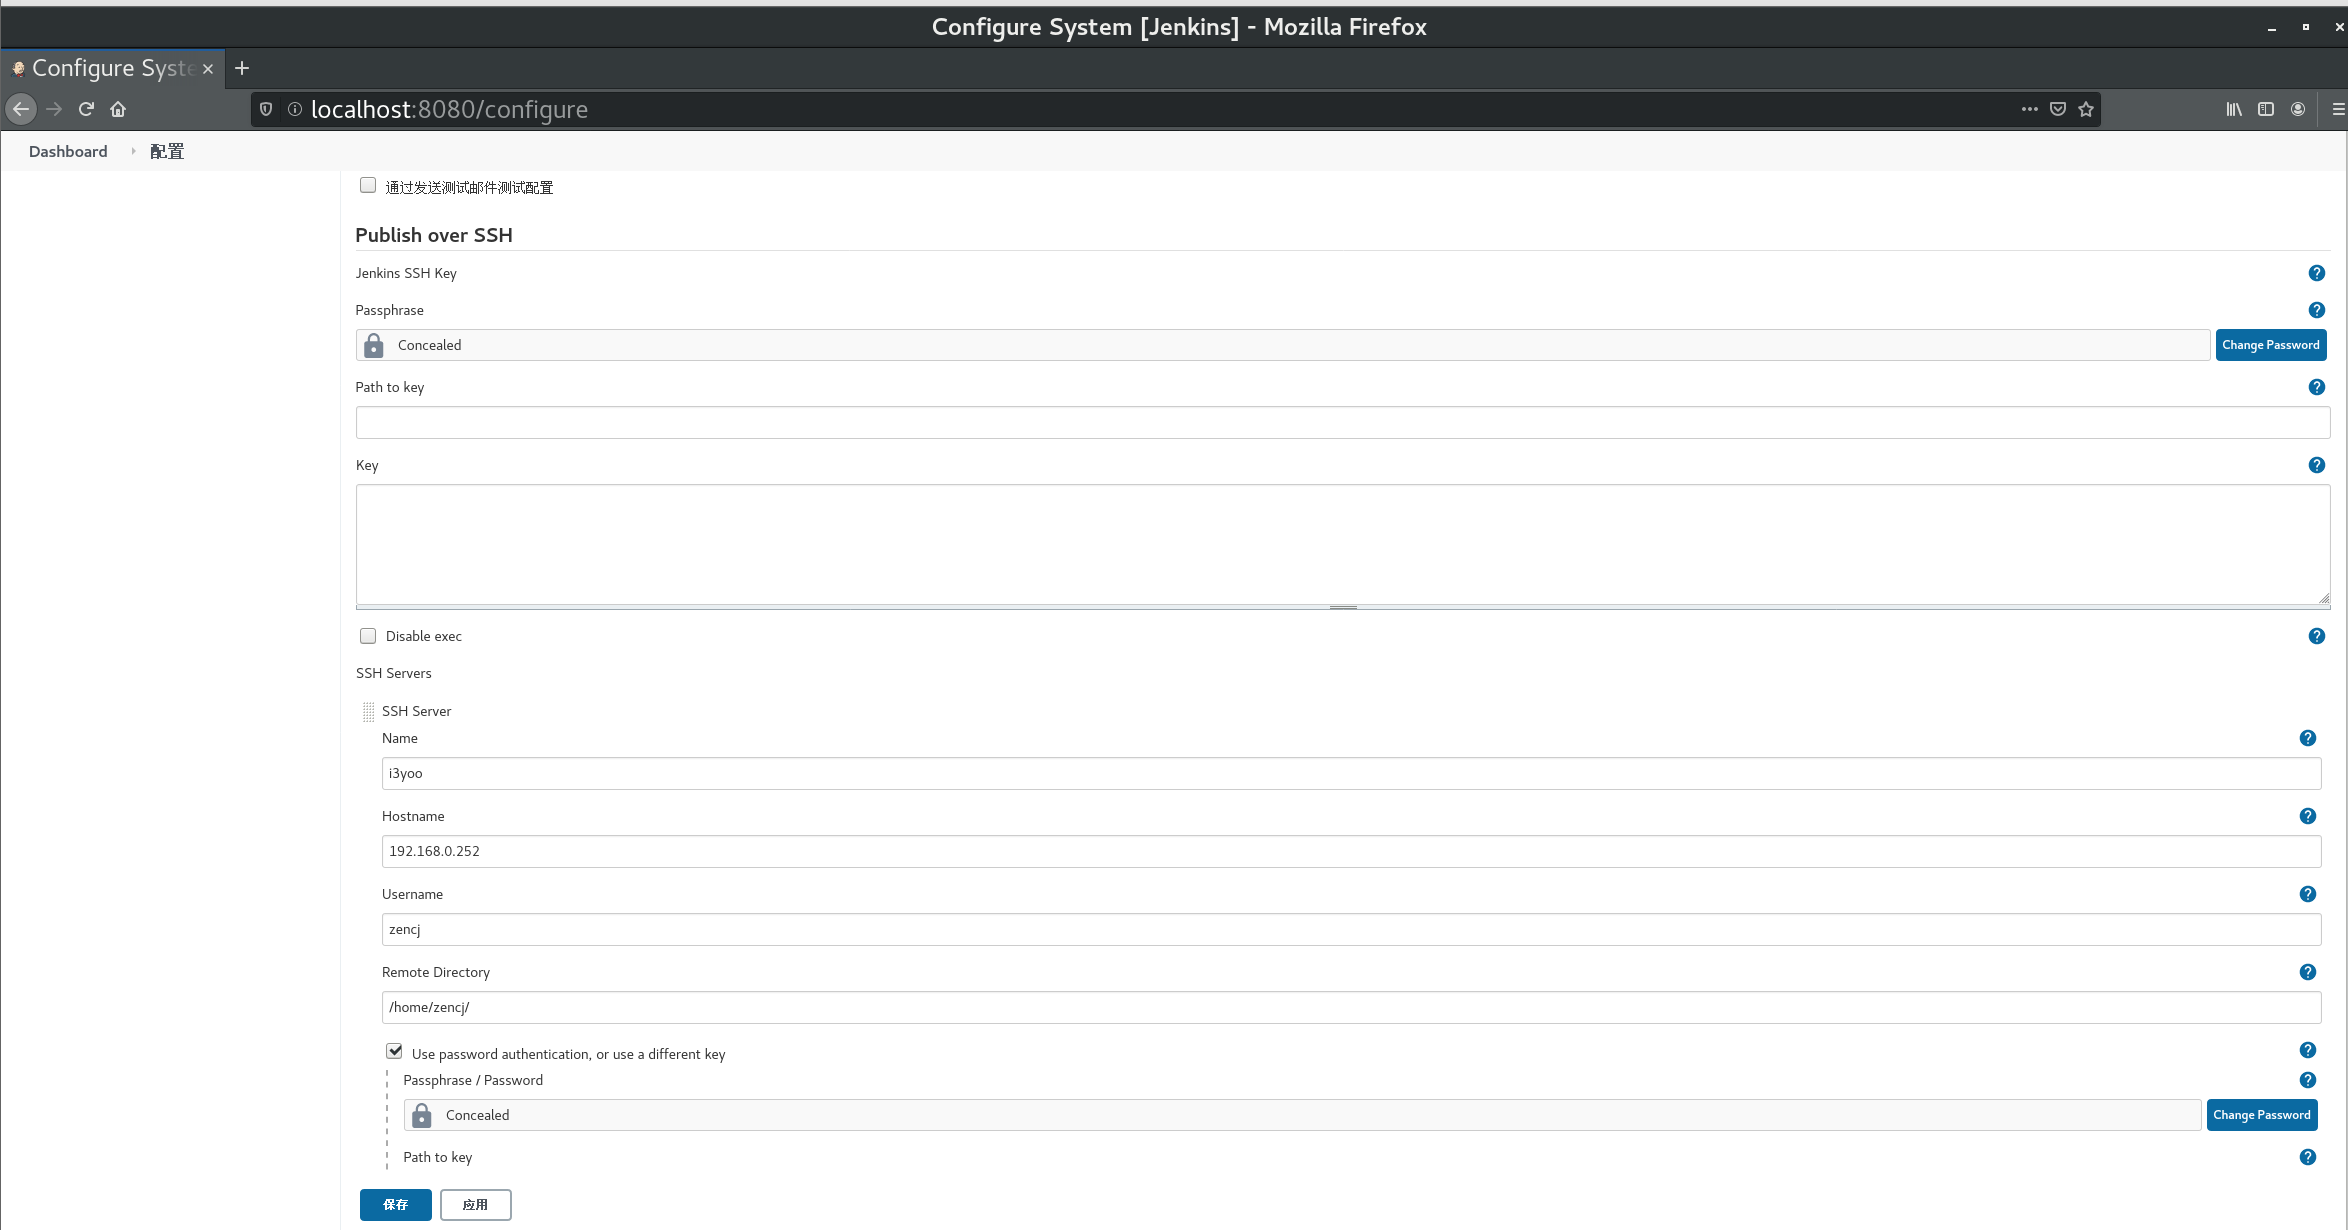Click help icon for Passphrase / Password

pos(2307,1080)
